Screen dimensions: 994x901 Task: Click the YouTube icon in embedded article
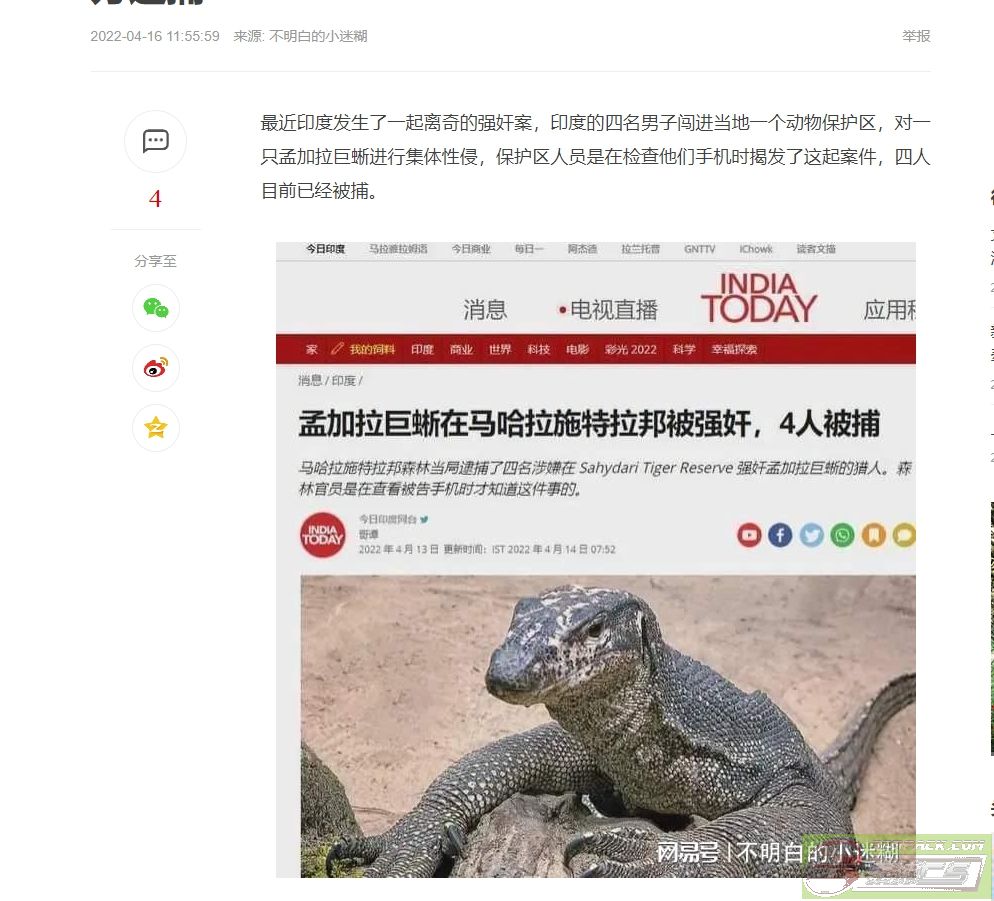pos(749,535)
